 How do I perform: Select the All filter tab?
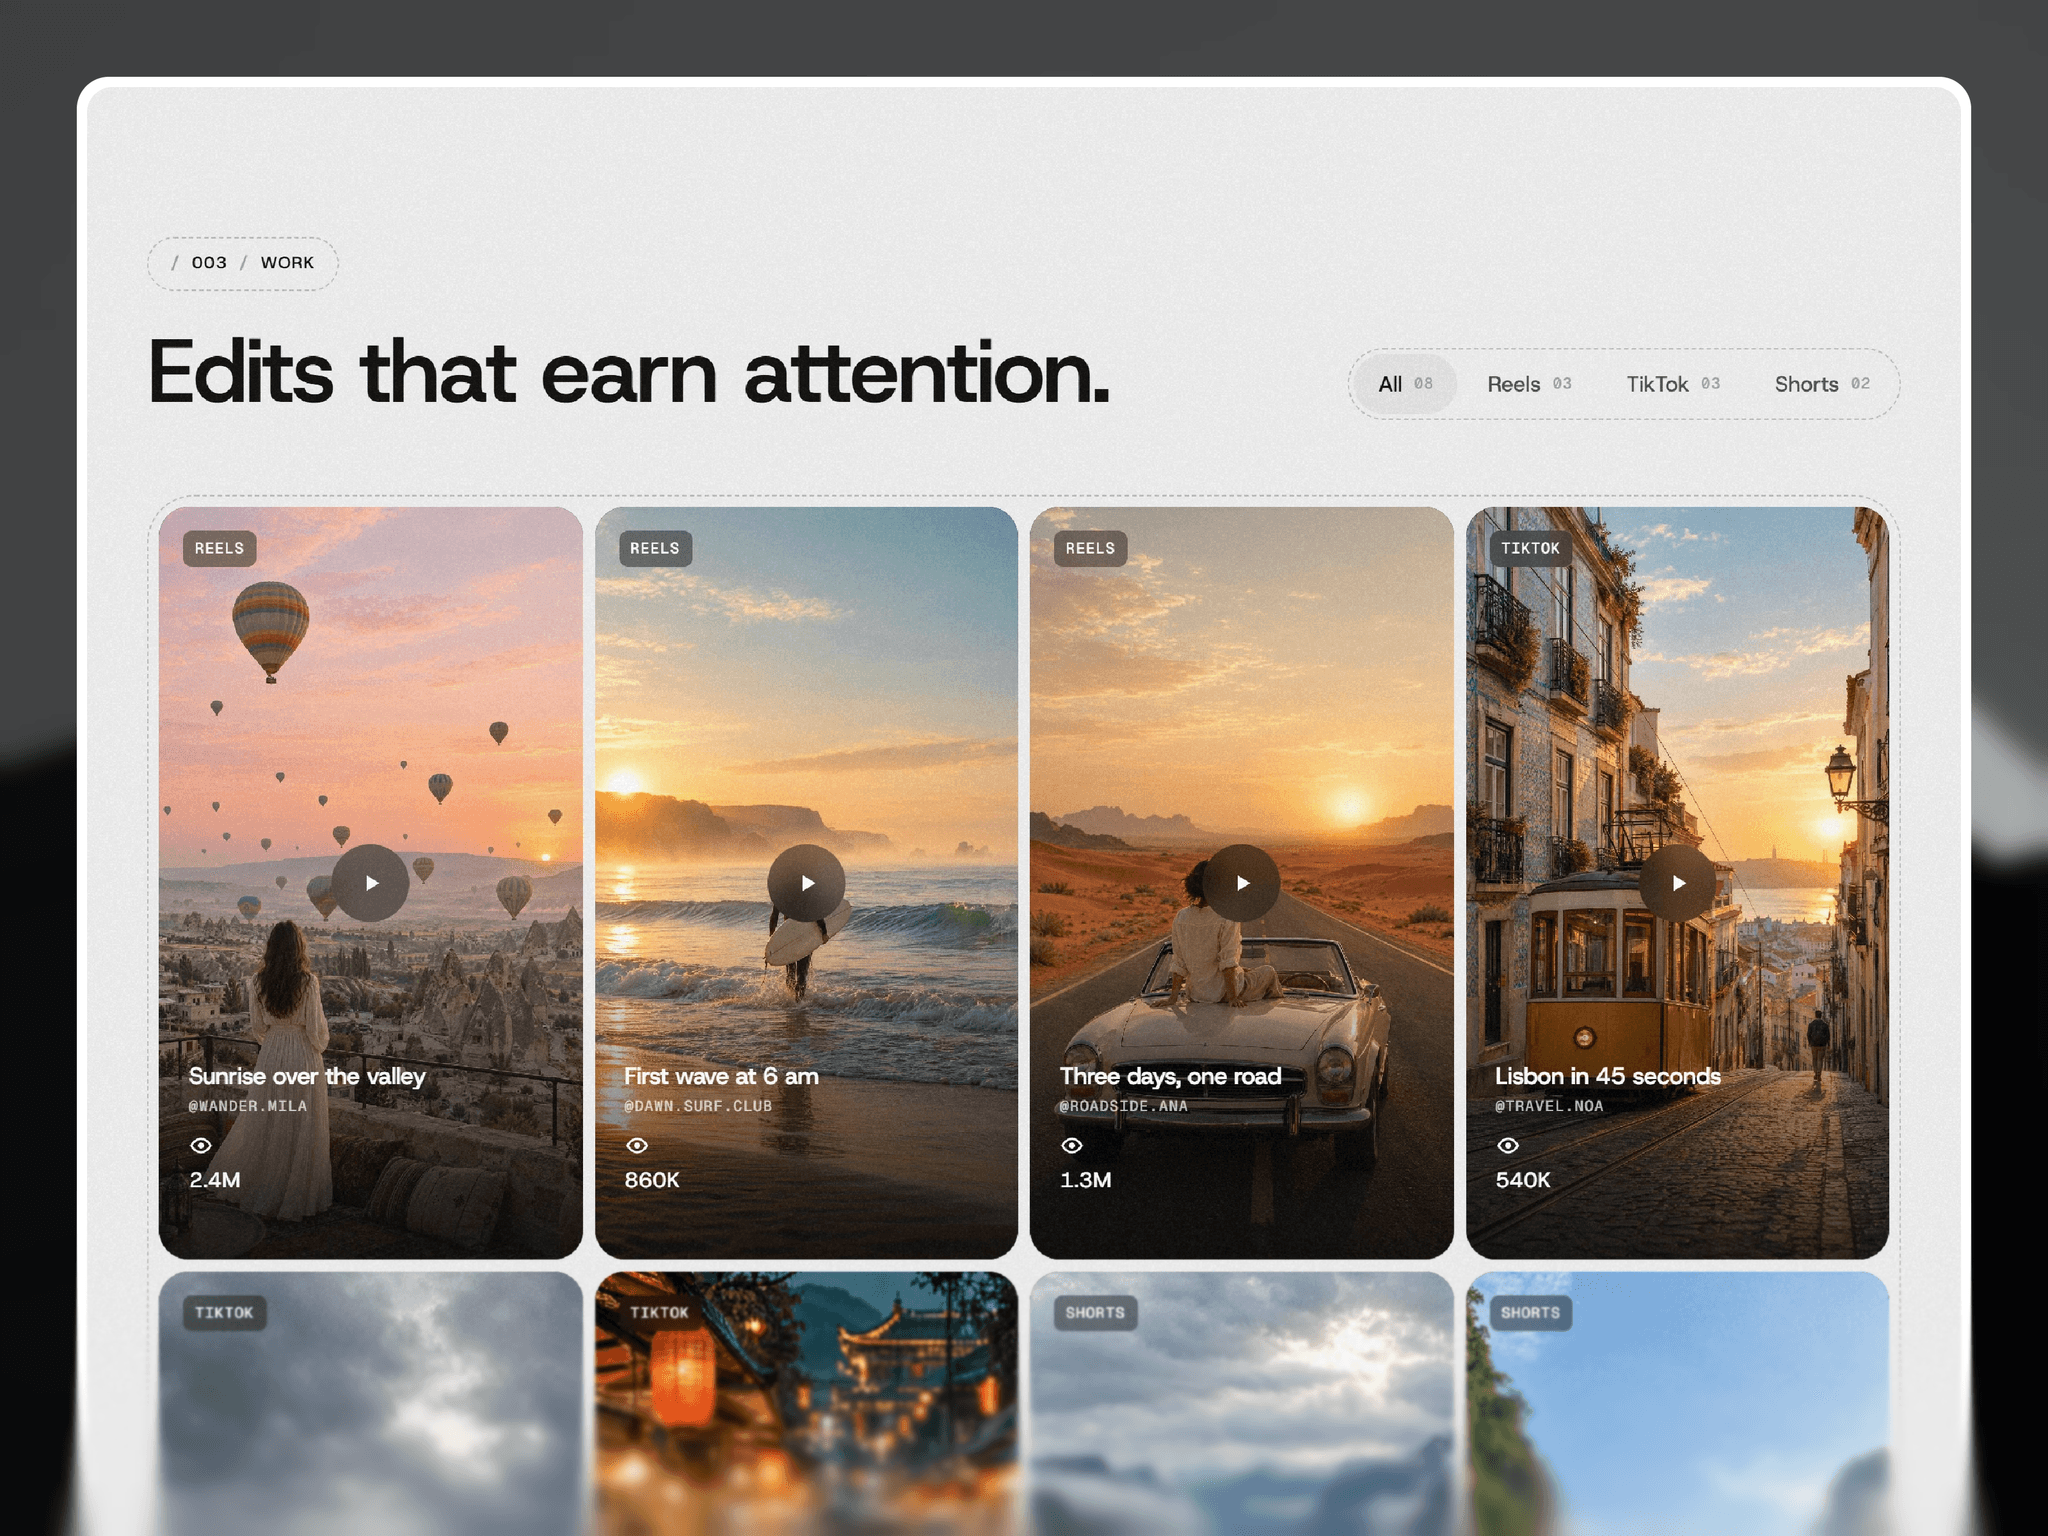pyautogui.click(x=1405, y=384)
